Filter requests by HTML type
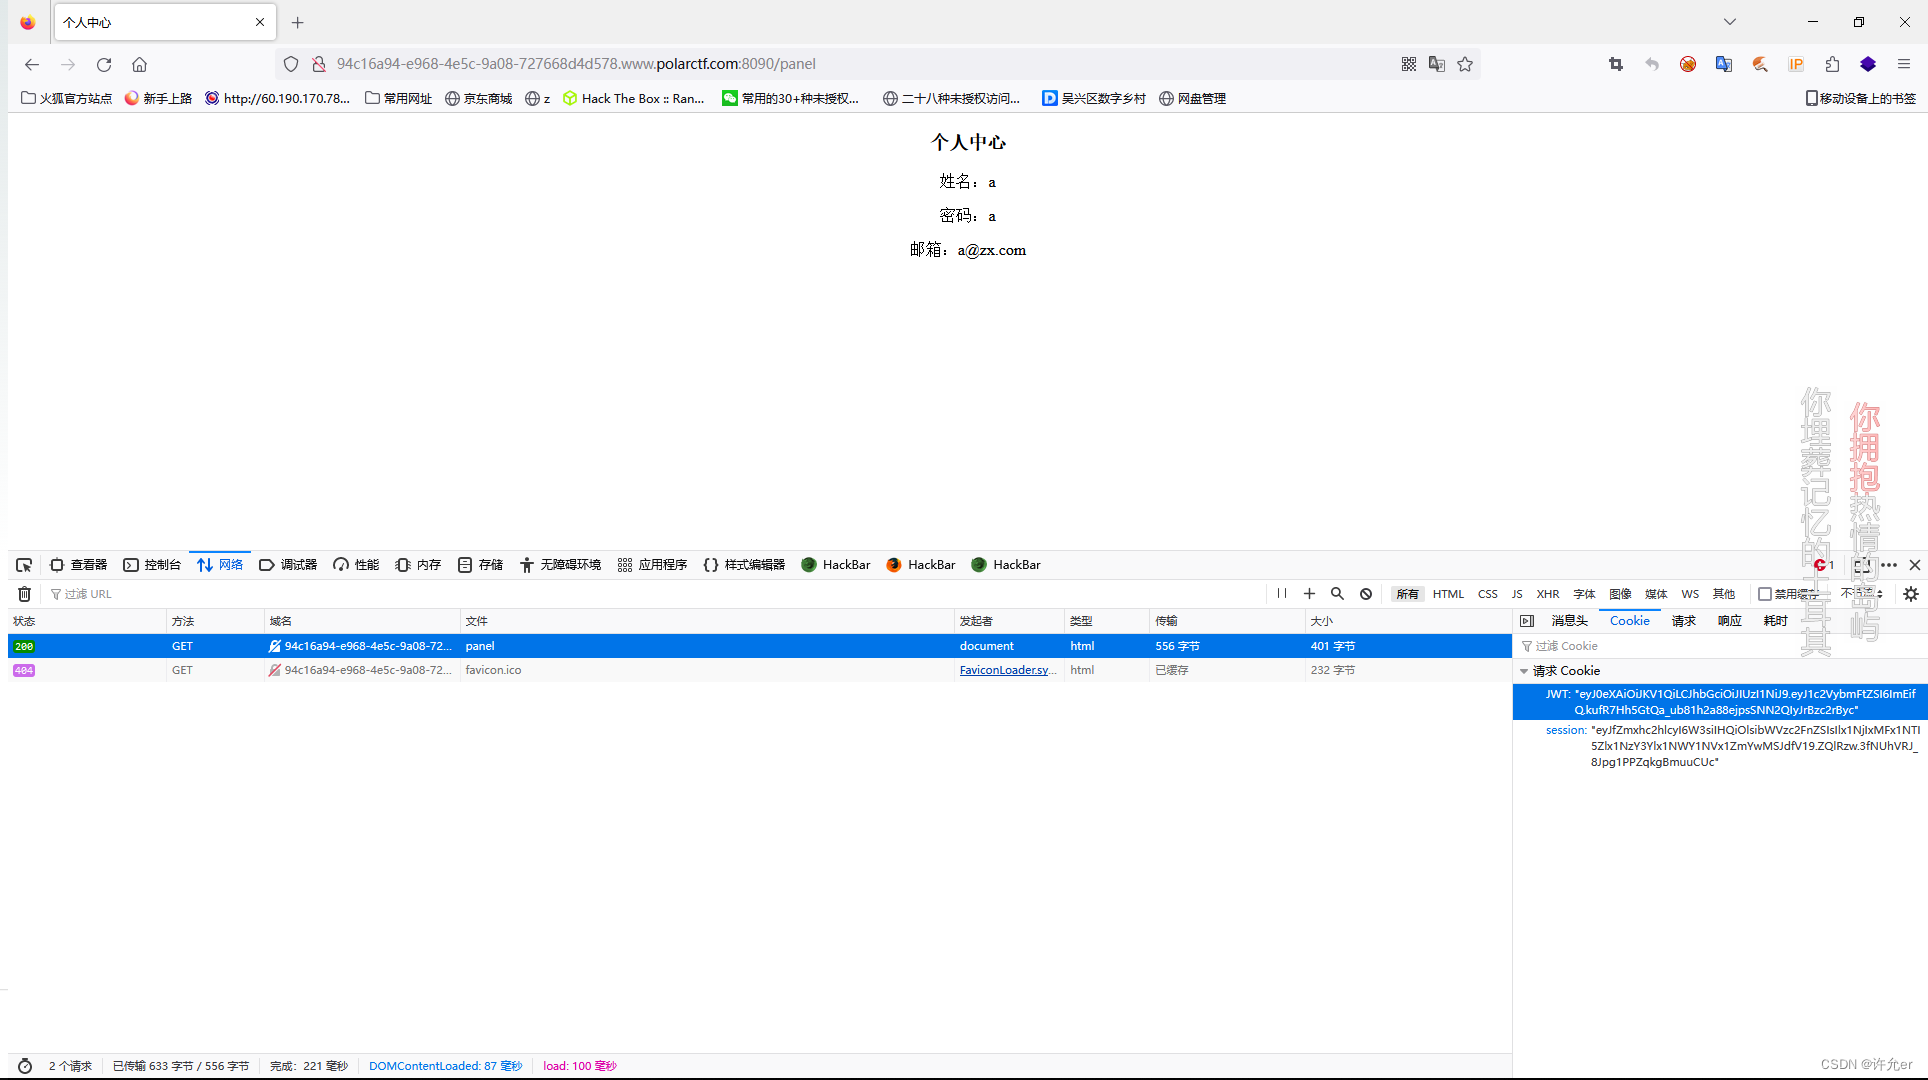Viewport: 1928px width, 1080px height. [x=1447, y=594]
